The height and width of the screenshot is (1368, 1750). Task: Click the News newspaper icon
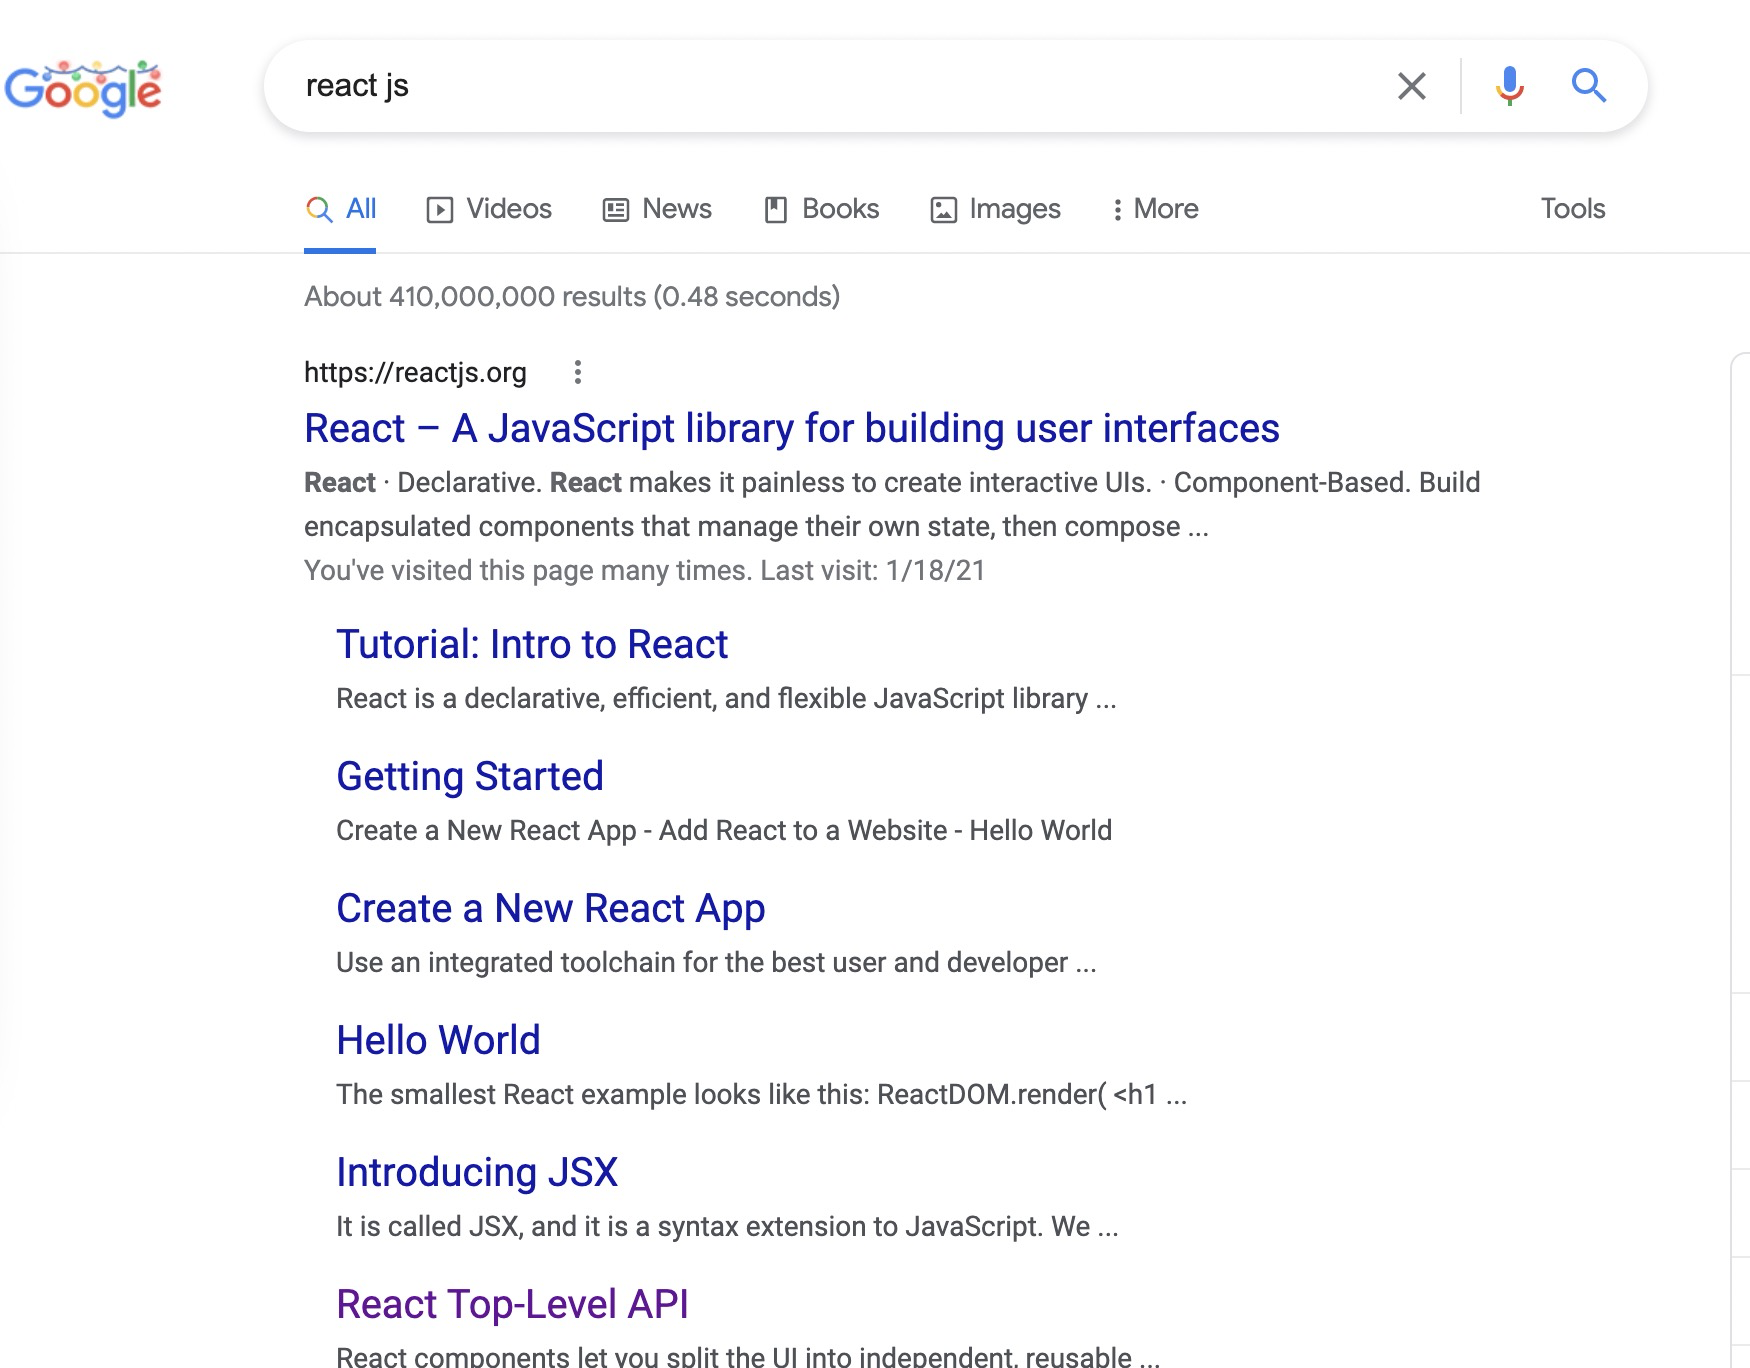click(x=615, y=209)
